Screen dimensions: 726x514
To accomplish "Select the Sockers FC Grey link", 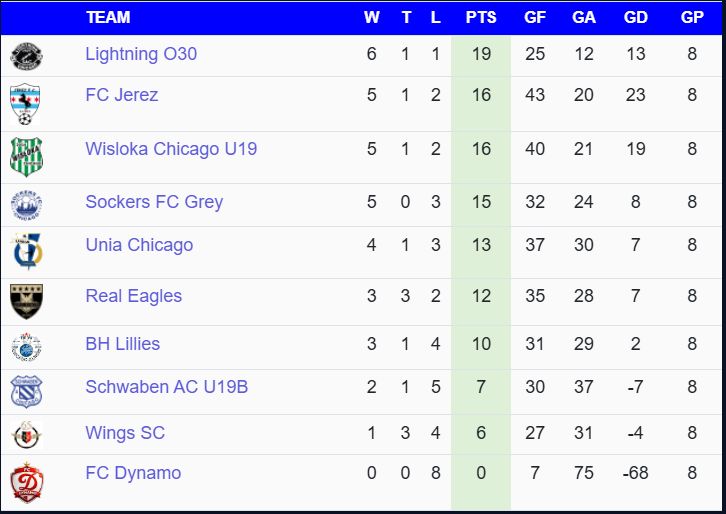I will coord(154,201).
